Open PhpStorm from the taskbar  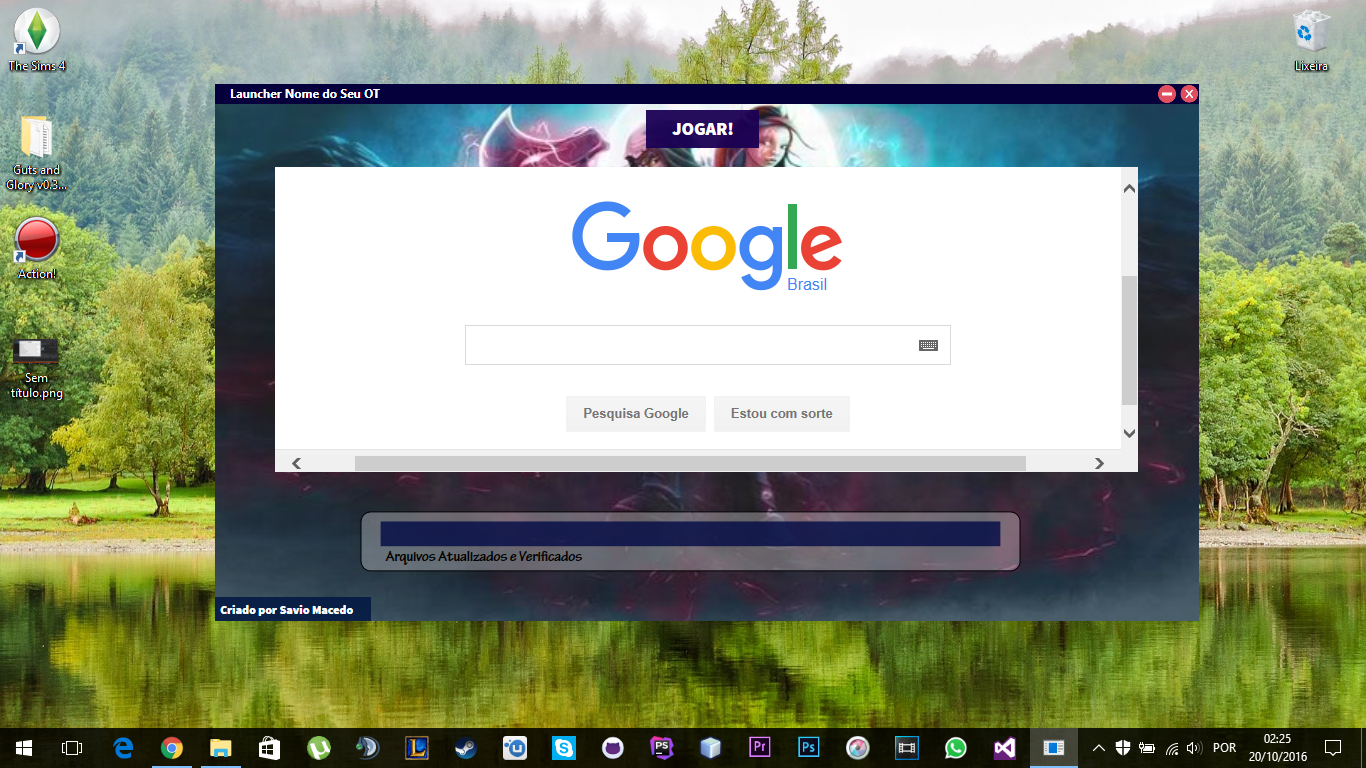[x=662, y=747]
